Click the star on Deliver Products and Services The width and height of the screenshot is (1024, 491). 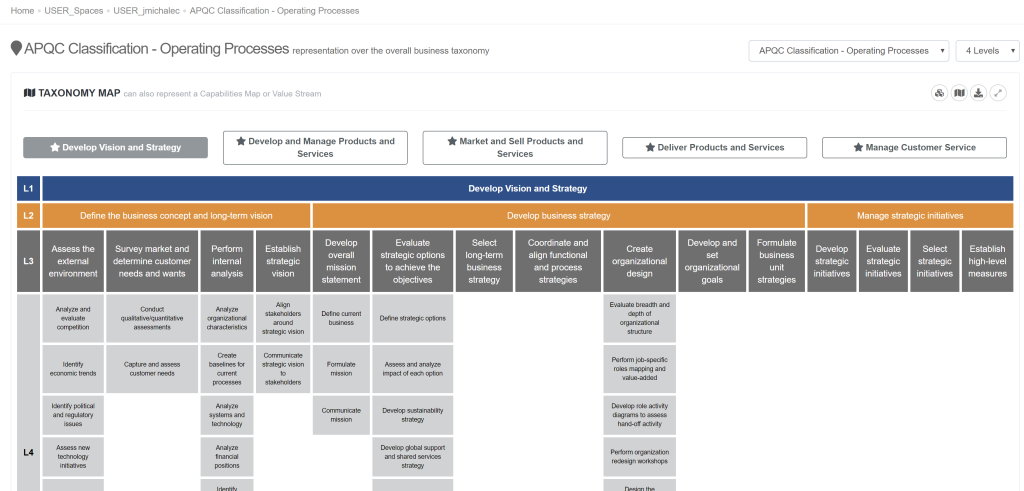(650, 148)
